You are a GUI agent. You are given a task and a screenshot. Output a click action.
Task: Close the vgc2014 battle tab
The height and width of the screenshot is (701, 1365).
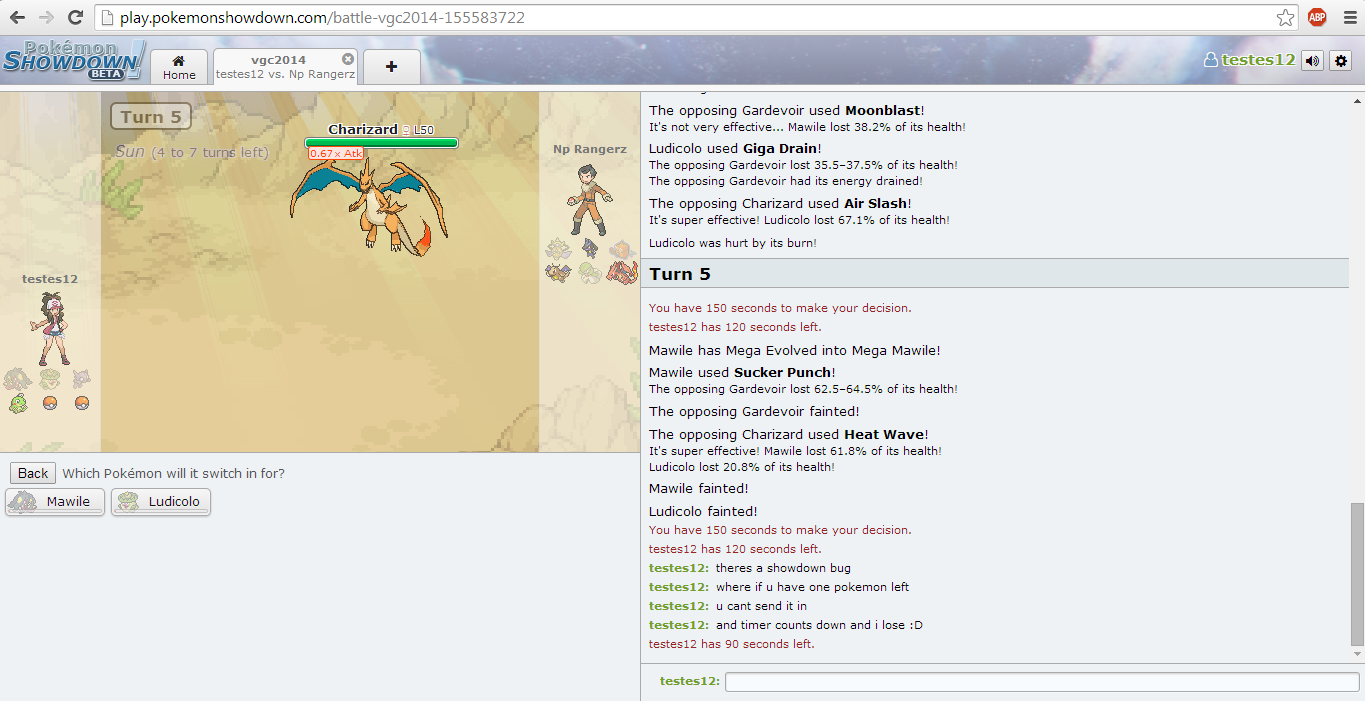point(347,59)
